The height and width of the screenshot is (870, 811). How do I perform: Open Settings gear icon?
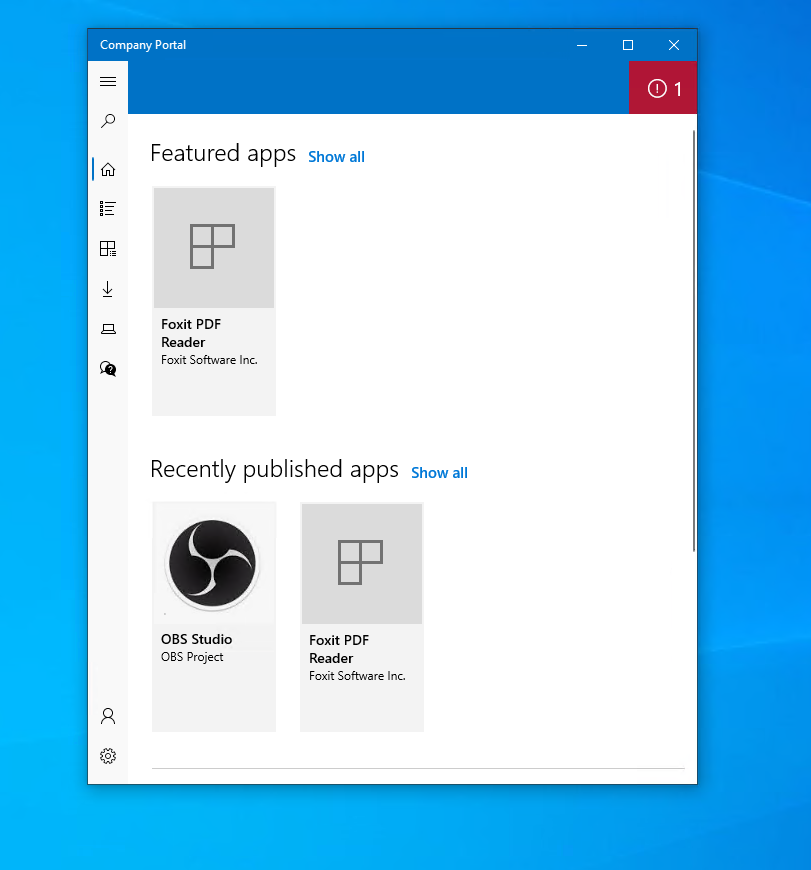[108, 756]
